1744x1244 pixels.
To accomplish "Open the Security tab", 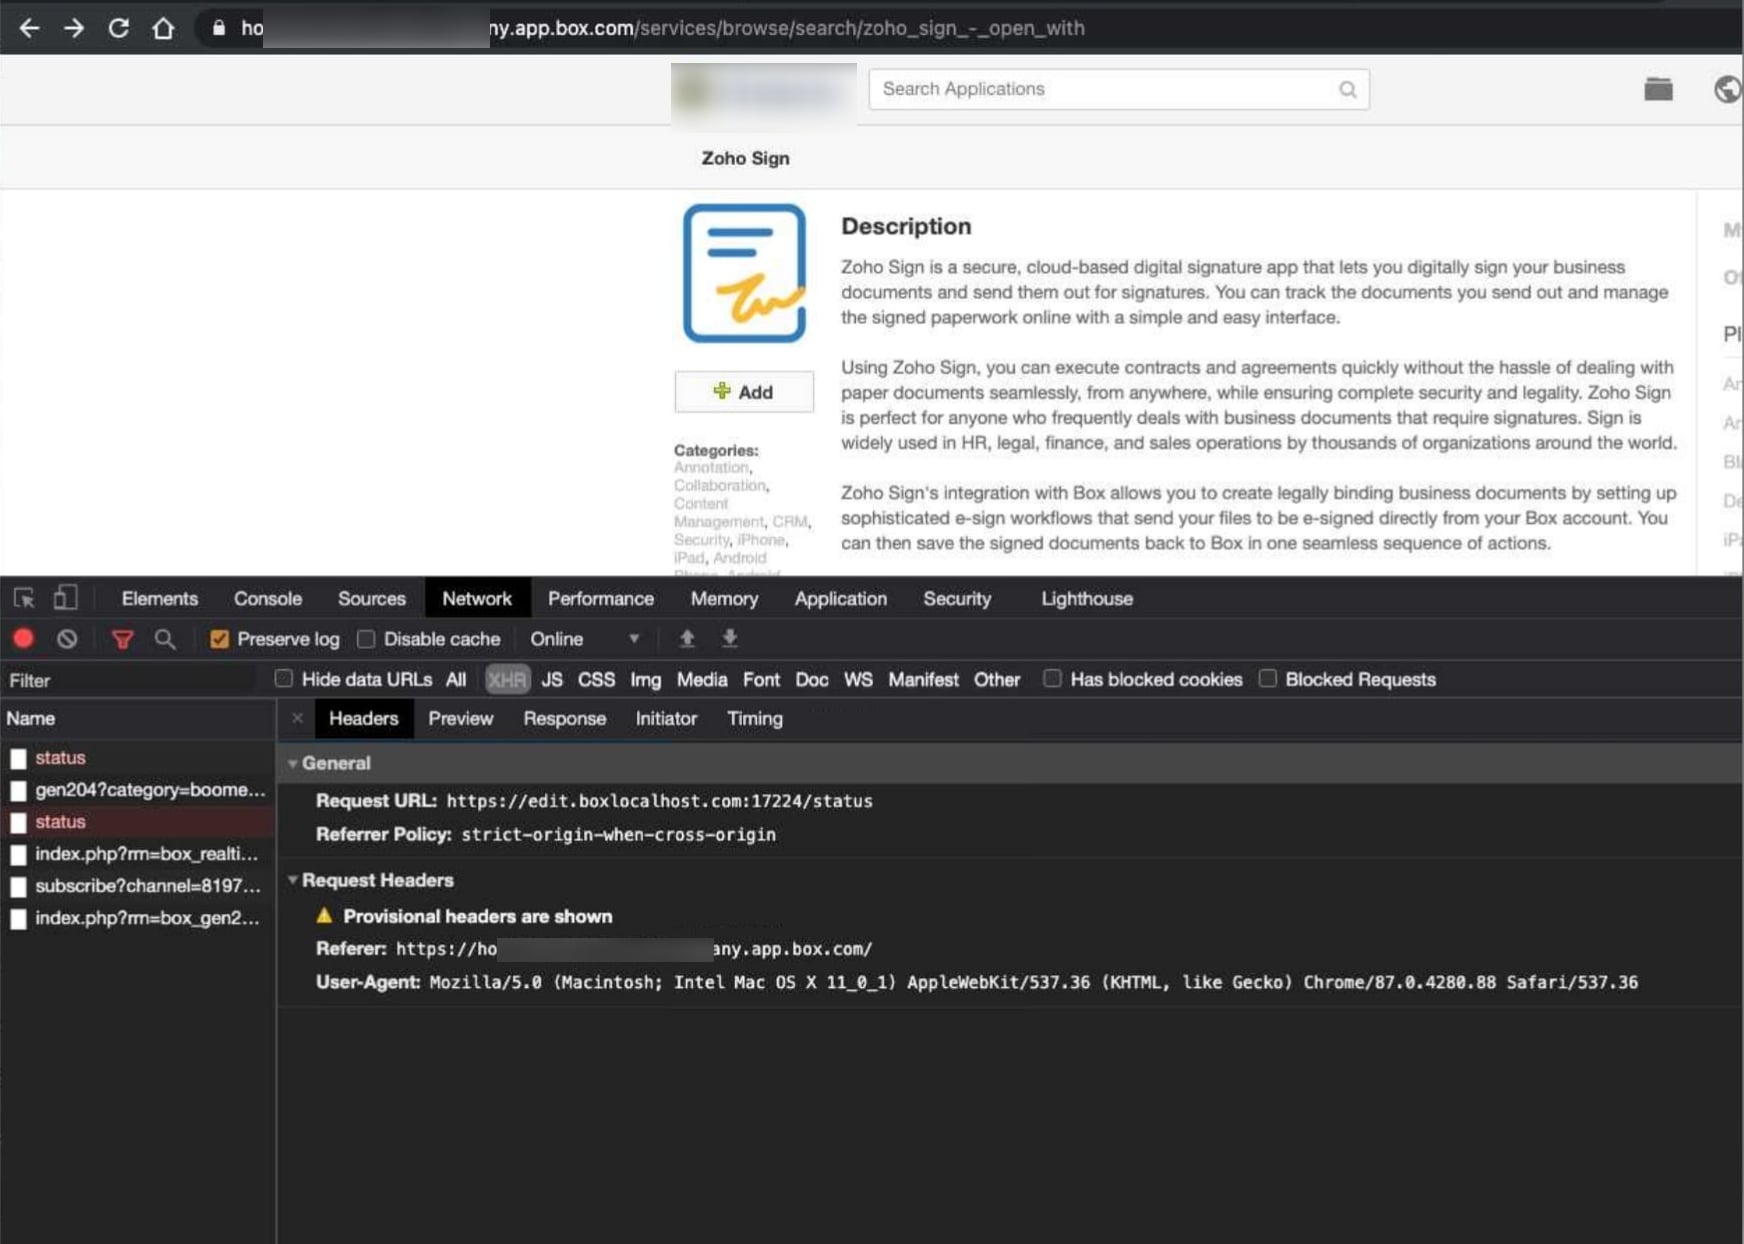I will (957, 598).
